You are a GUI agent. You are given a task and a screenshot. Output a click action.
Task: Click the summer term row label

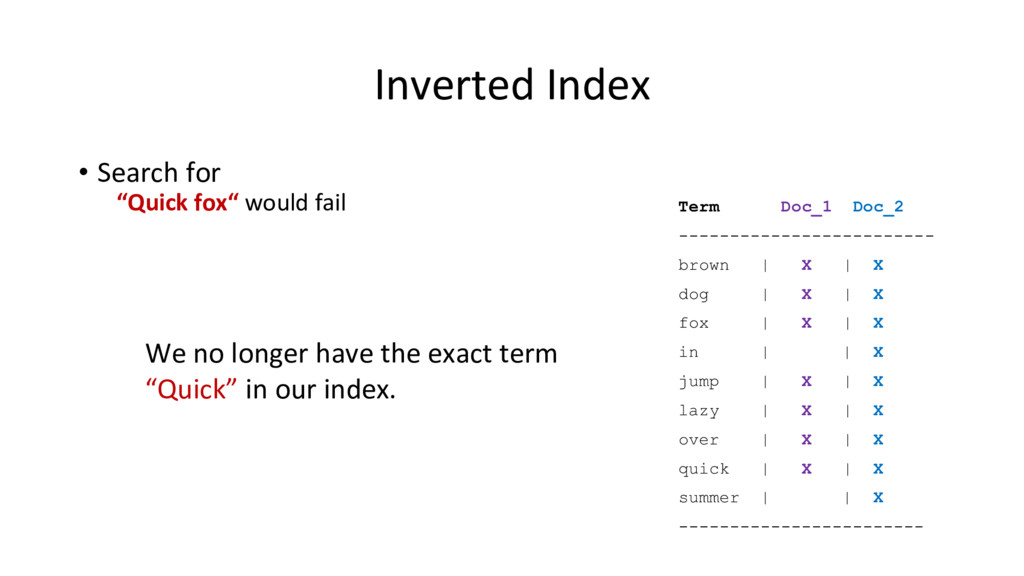[x=709, y=498]
